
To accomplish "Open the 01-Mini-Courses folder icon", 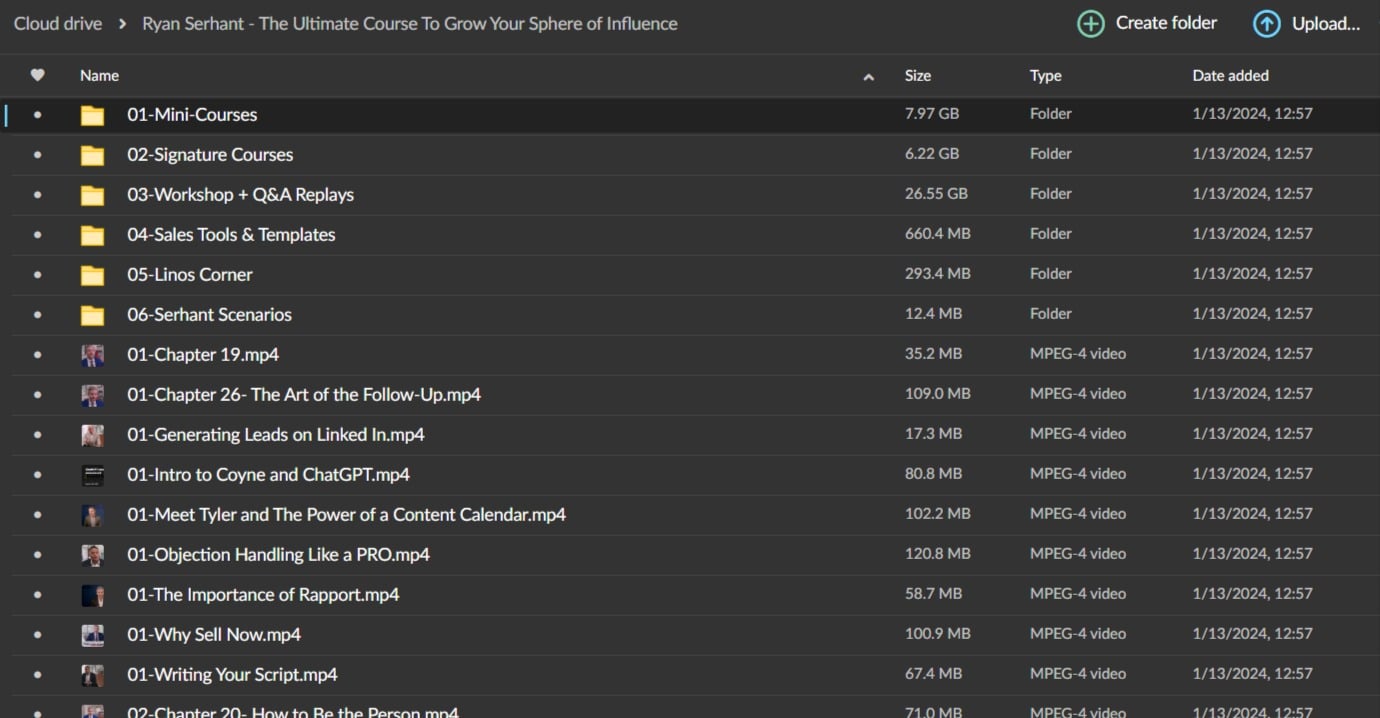I will point(92,115).
